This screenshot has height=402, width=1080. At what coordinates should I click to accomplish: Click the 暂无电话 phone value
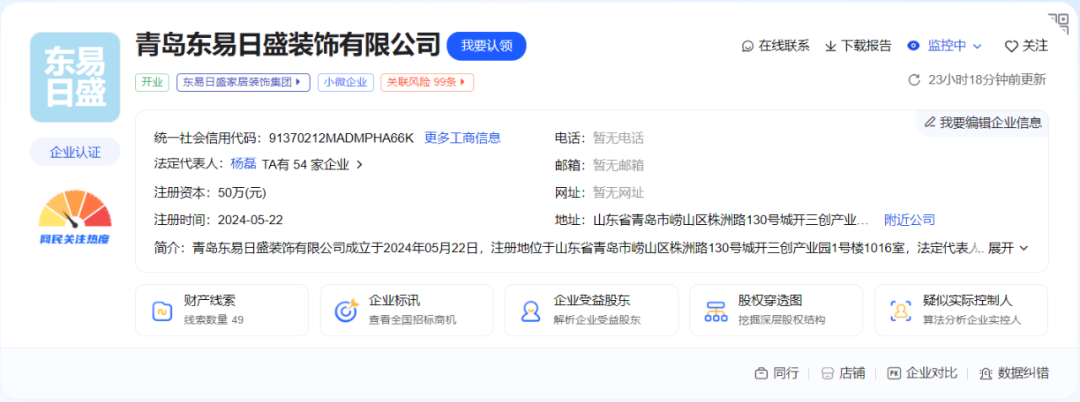(x=618, y=138)
